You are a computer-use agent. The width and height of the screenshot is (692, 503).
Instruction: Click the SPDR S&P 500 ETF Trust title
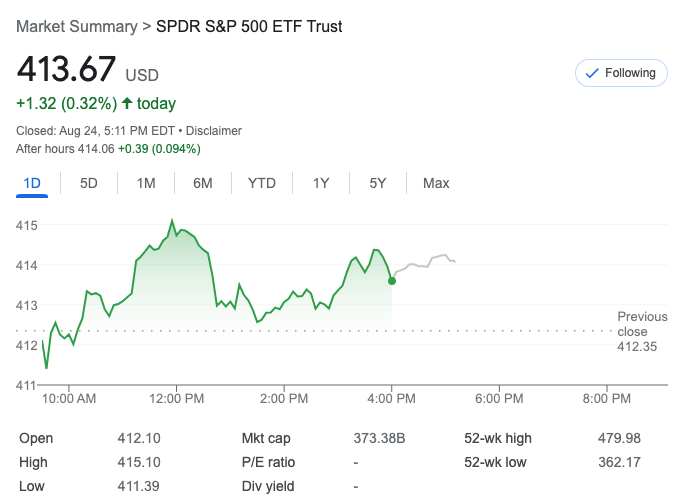[x=249, y=26]
